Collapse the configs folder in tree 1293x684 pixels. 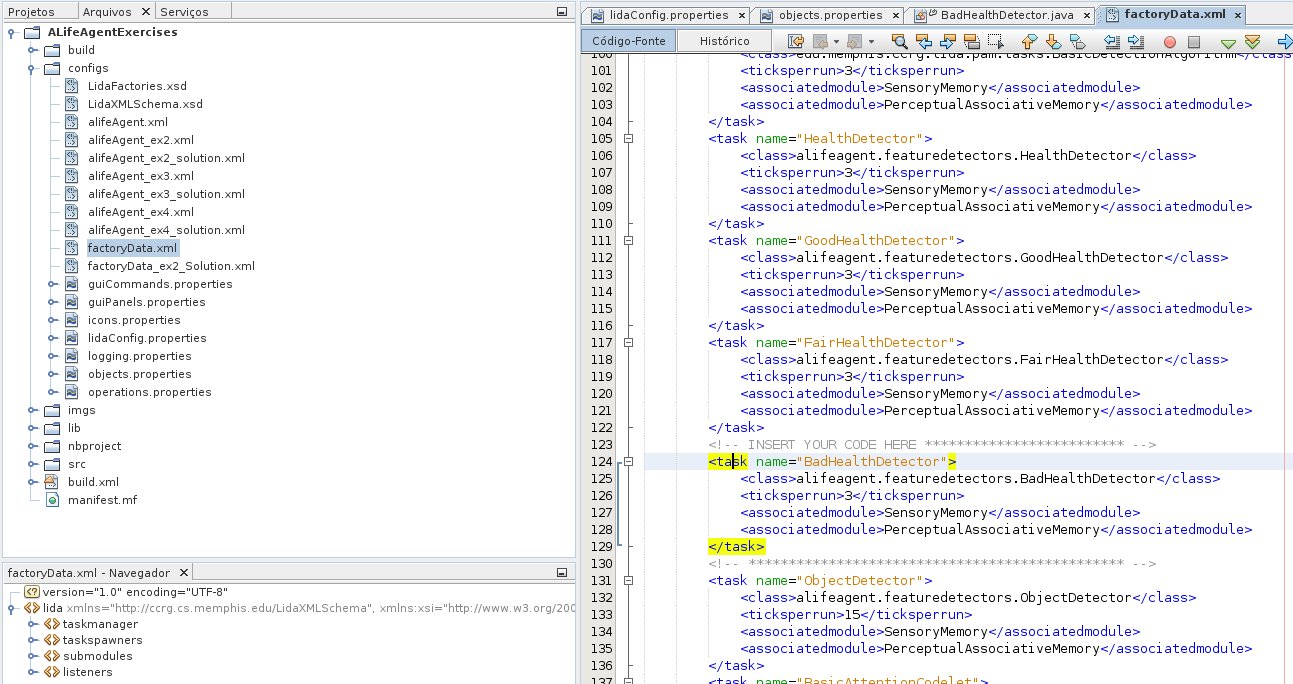point(34,68)
